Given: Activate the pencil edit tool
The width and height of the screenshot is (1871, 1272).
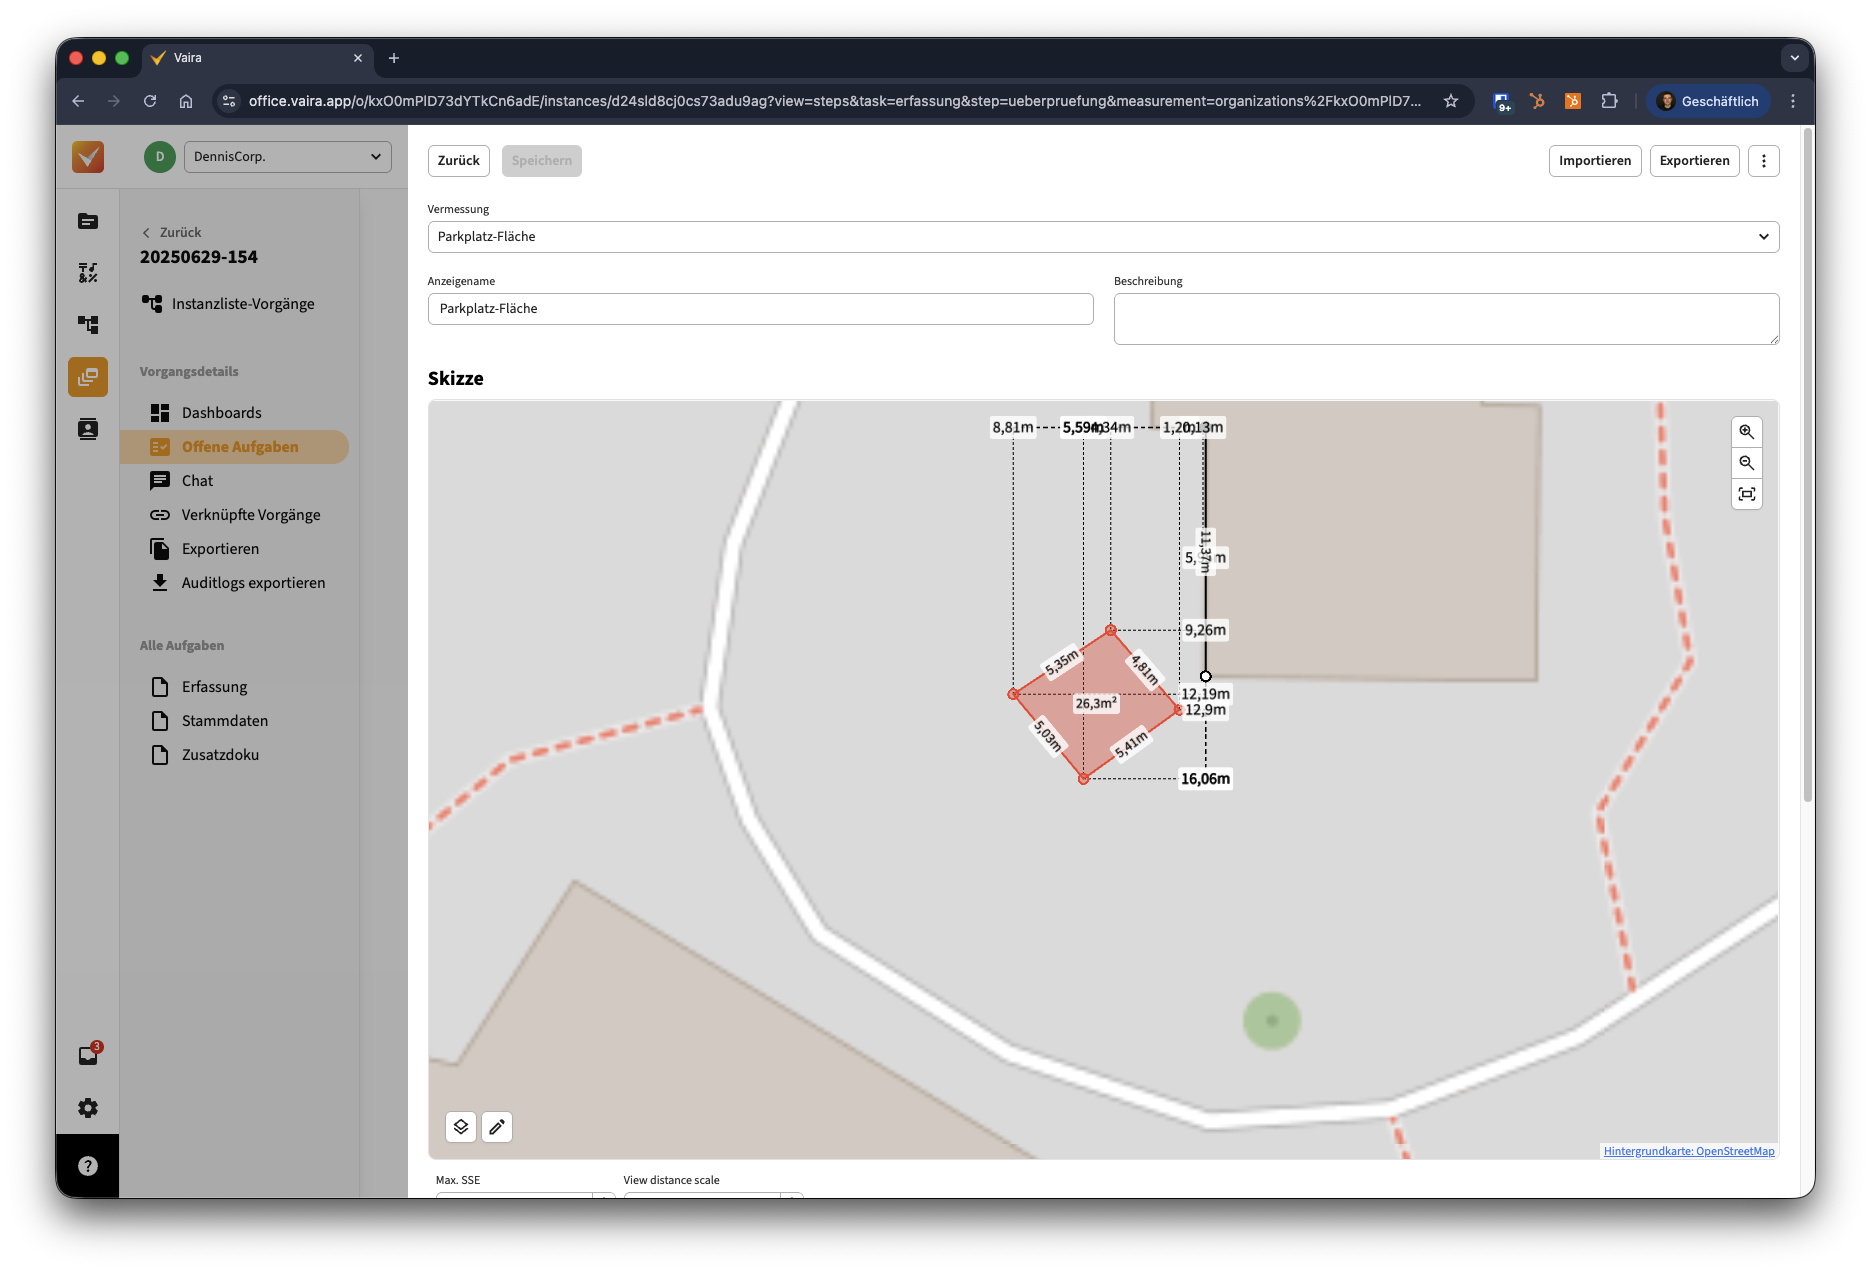Looking at the screenshot, I should point(497,1127).
